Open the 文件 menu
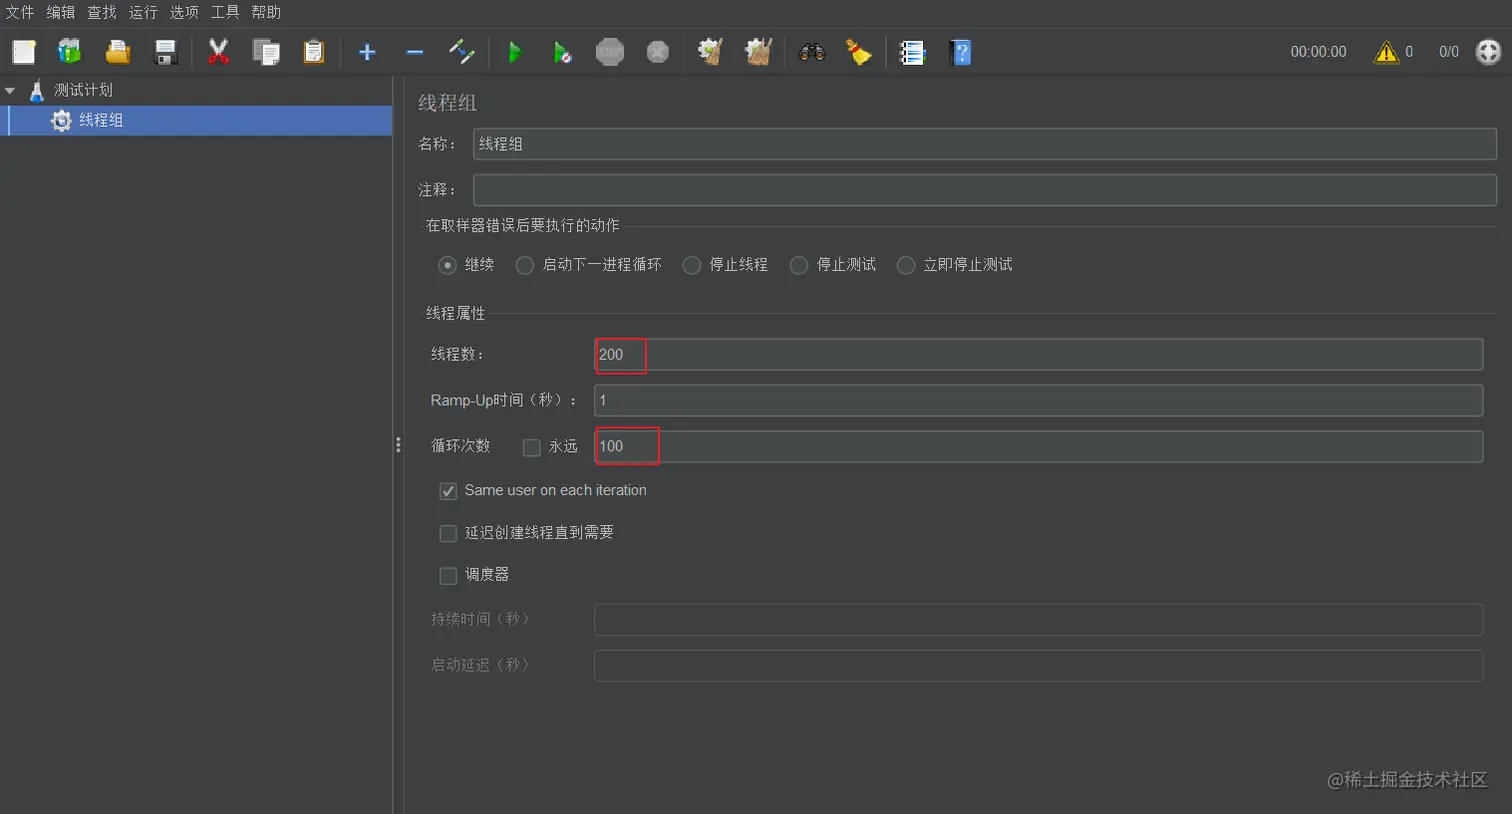This screenshot has height=814, width=1512. [x=20, y=12]
